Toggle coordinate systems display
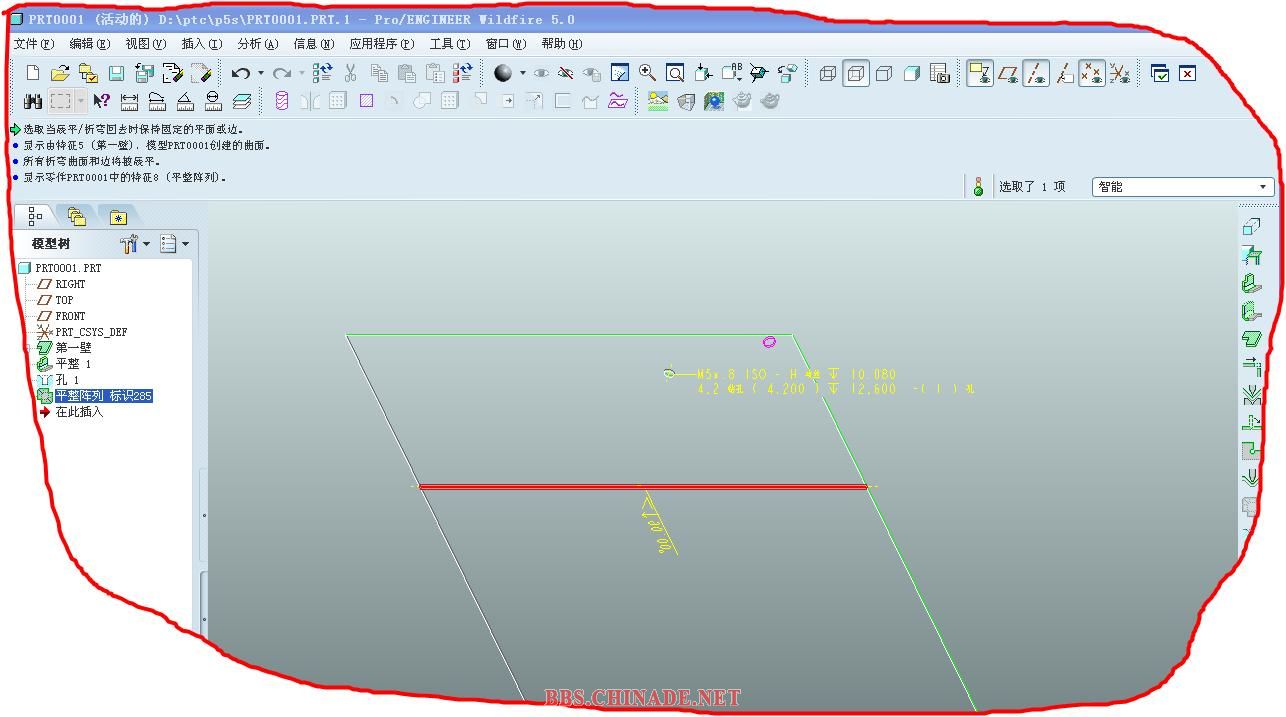 (x=1120, y=73)
